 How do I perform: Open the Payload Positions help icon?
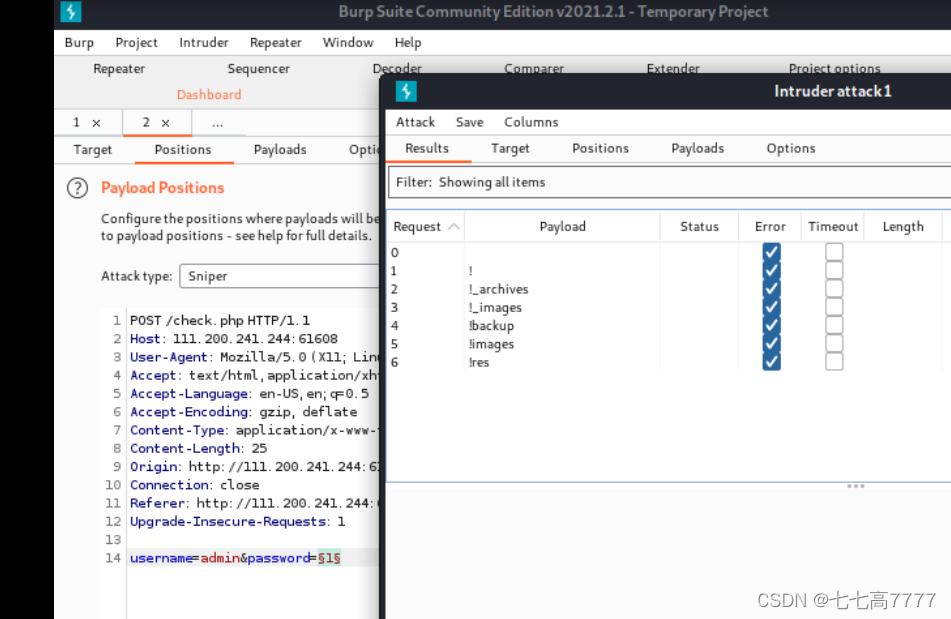coord(78,188)
